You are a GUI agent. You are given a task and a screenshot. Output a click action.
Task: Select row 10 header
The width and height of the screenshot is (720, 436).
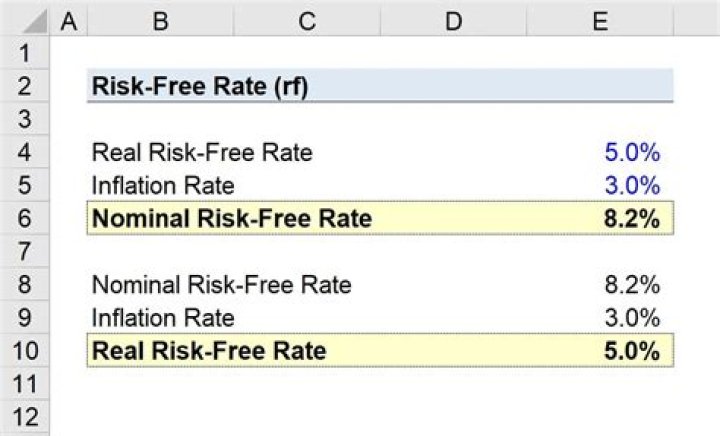(24, 350)
